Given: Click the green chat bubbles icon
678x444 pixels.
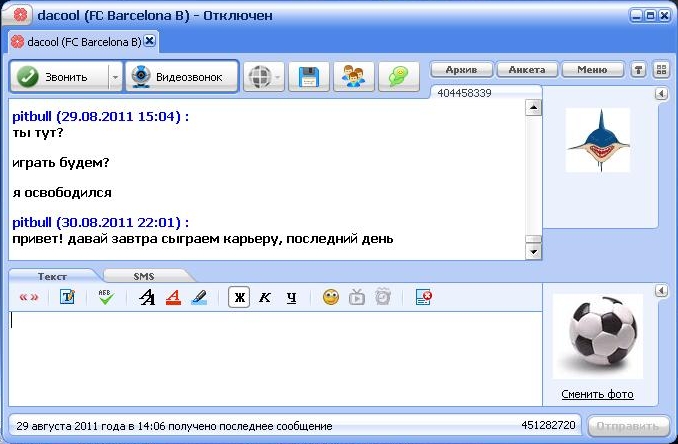Looking at the screenshot, I should (x=399, y=77).
